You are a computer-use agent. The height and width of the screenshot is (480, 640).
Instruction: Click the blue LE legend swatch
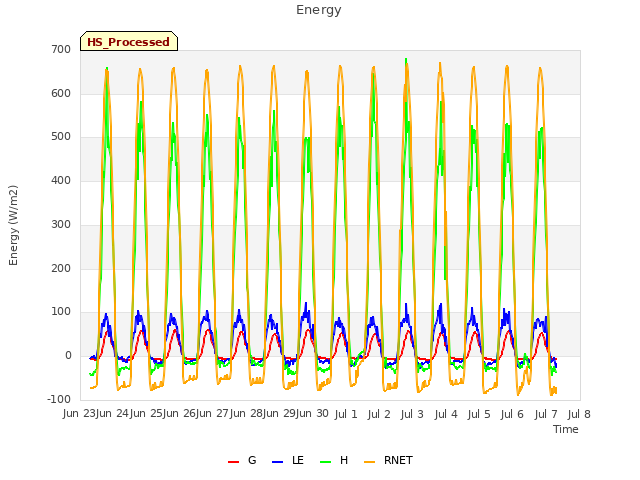278,462
